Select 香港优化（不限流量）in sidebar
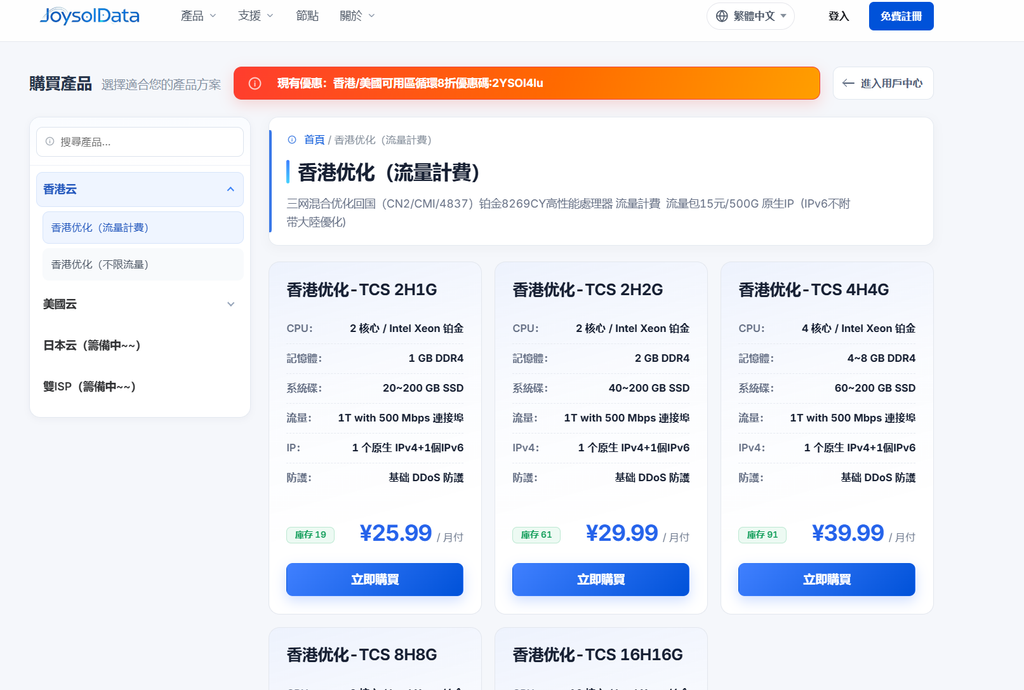 pos(143,264)
